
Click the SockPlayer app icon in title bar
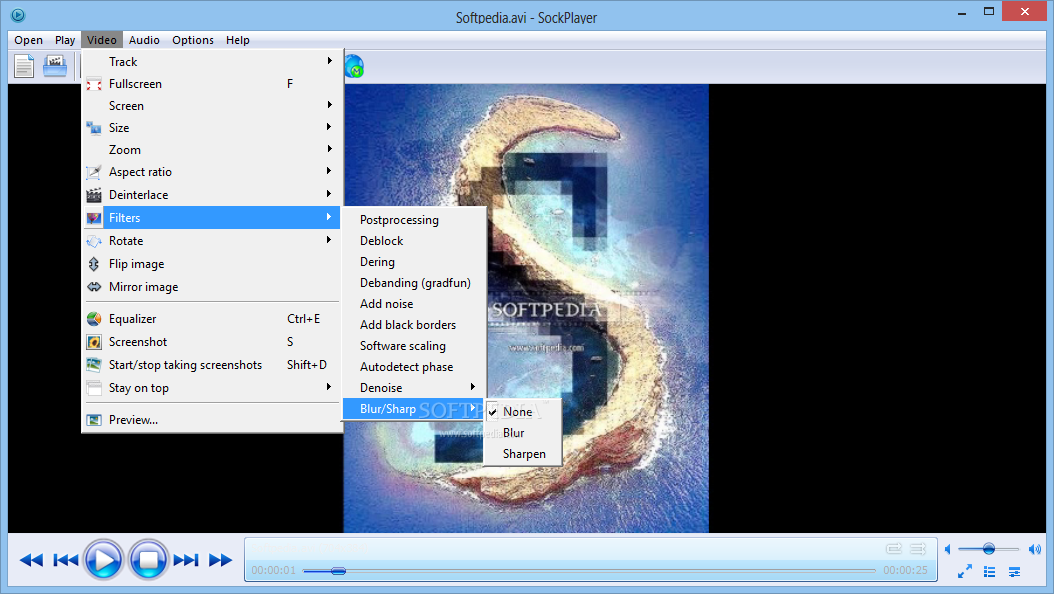click(18, 14)
